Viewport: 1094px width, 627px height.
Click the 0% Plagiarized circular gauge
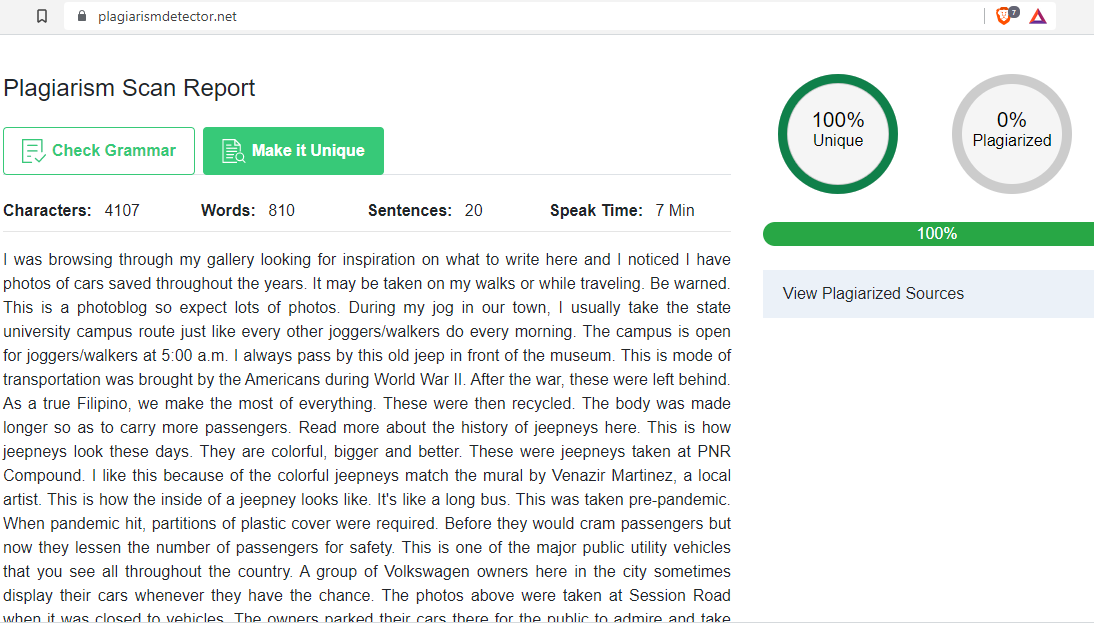click(1012, 134)
